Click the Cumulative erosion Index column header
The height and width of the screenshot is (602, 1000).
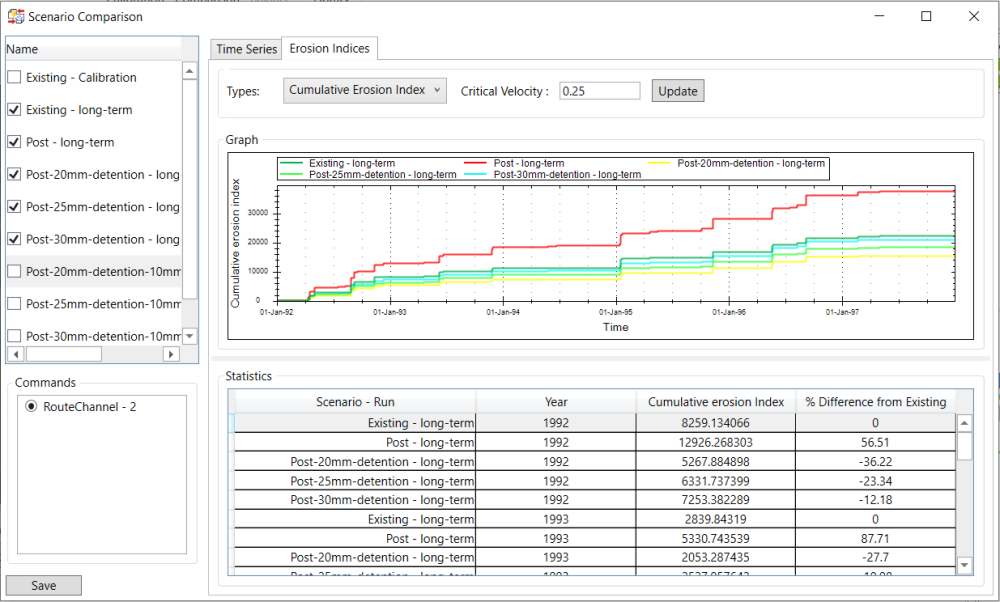[x=715, y=402]
